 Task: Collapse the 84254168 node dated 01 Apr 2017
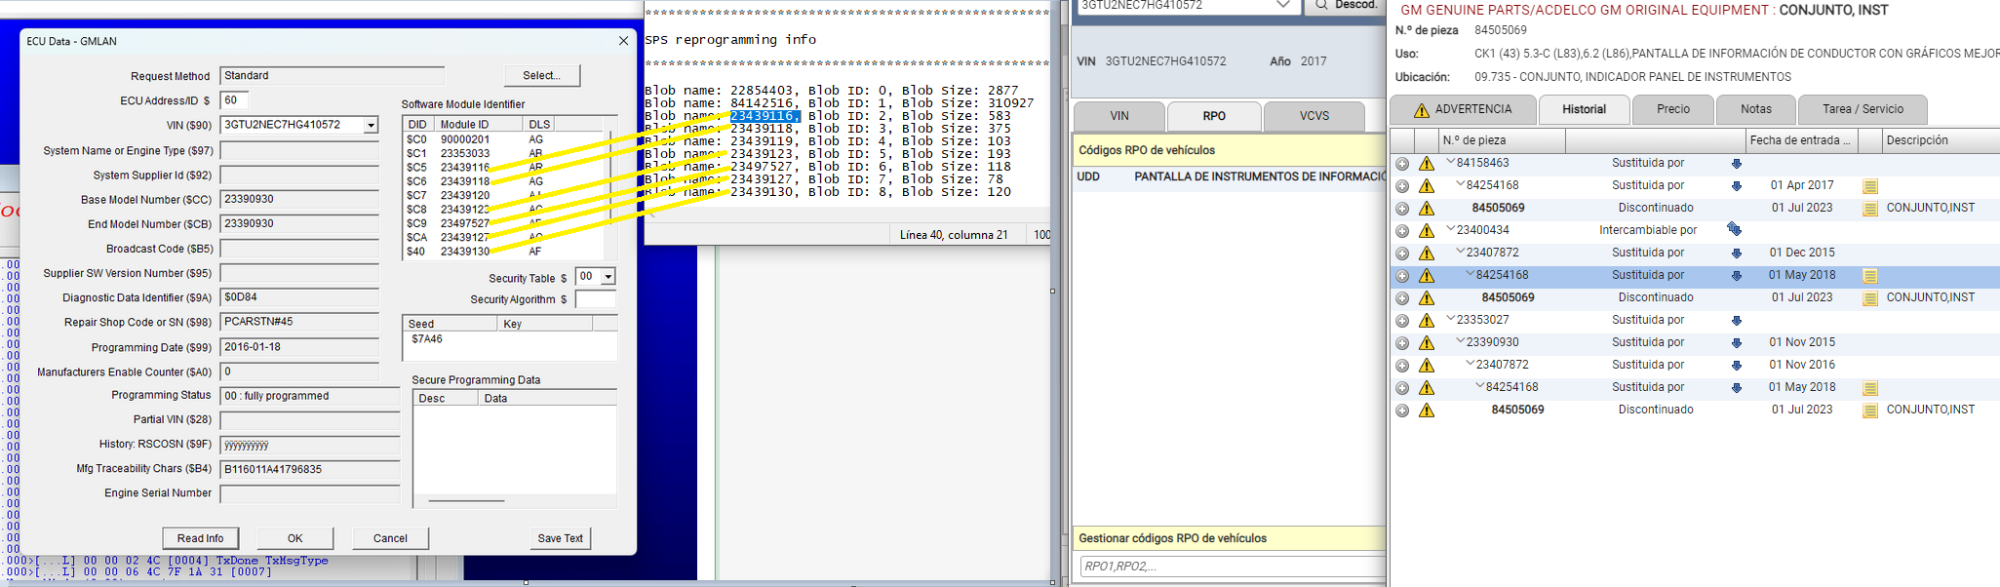tap(1460, 184)
